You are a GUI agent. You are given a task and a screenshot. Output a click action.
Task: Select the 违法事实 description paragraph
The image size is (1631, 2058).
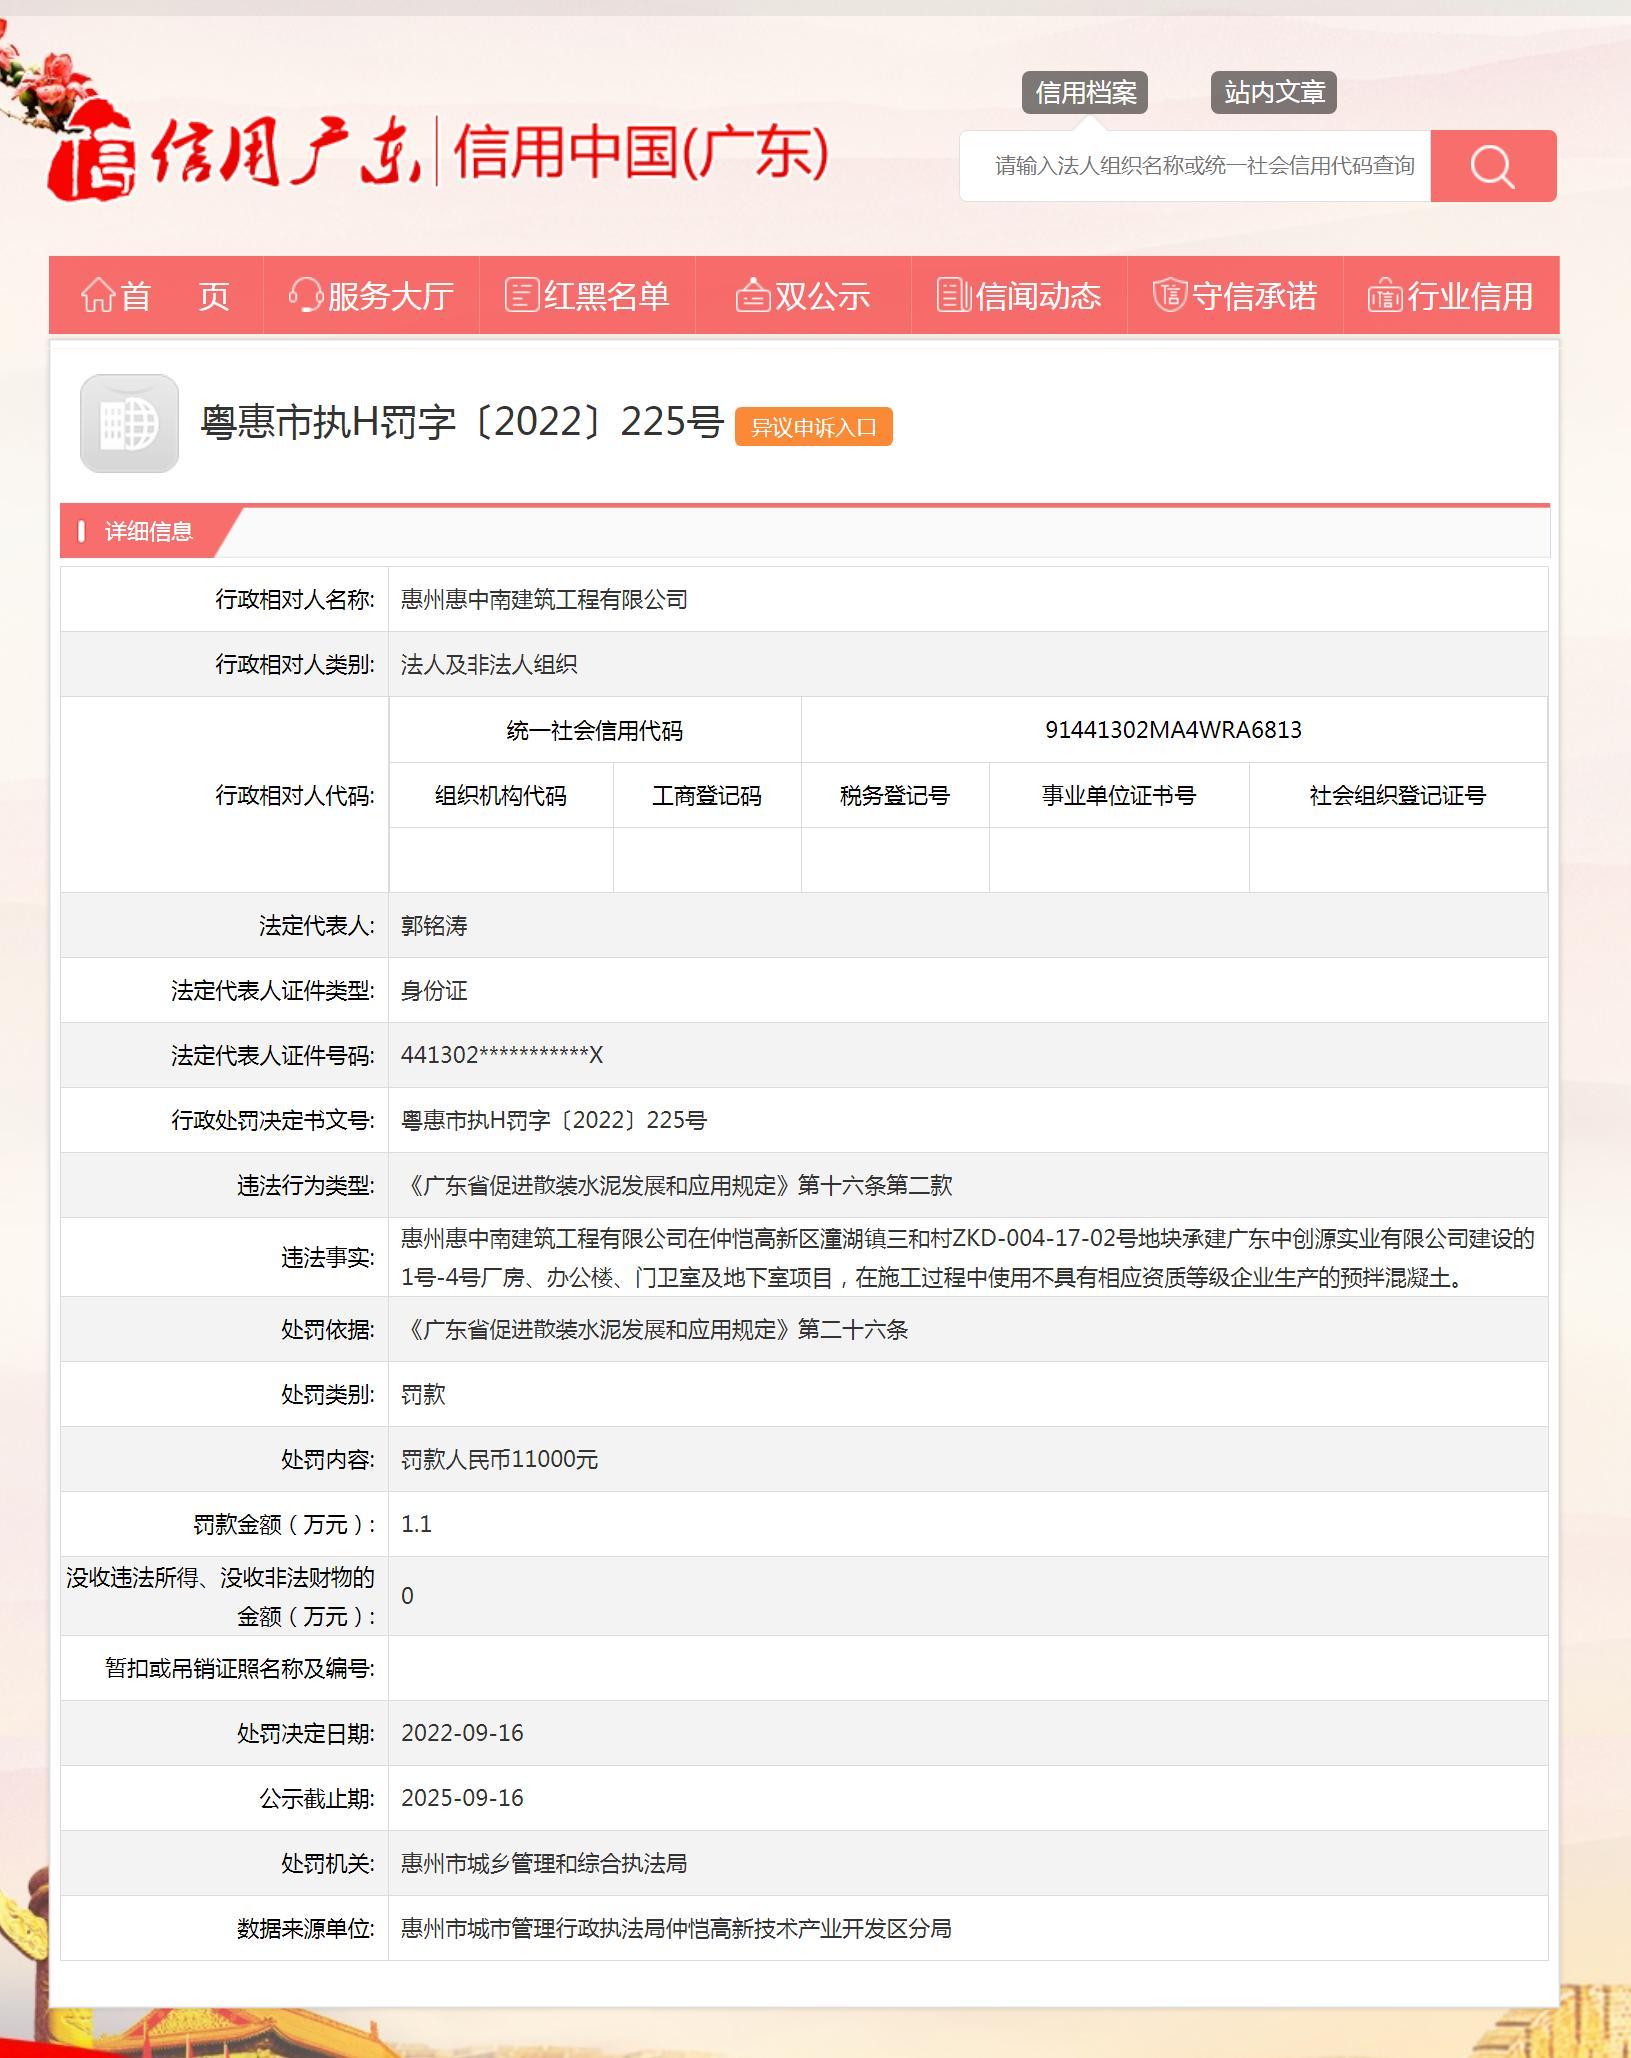[x=967, y=1258]
